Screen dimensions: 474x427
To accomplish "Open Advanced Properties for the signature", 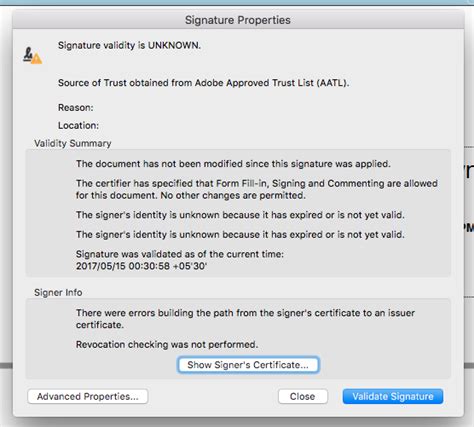I will tap(88, 396).
